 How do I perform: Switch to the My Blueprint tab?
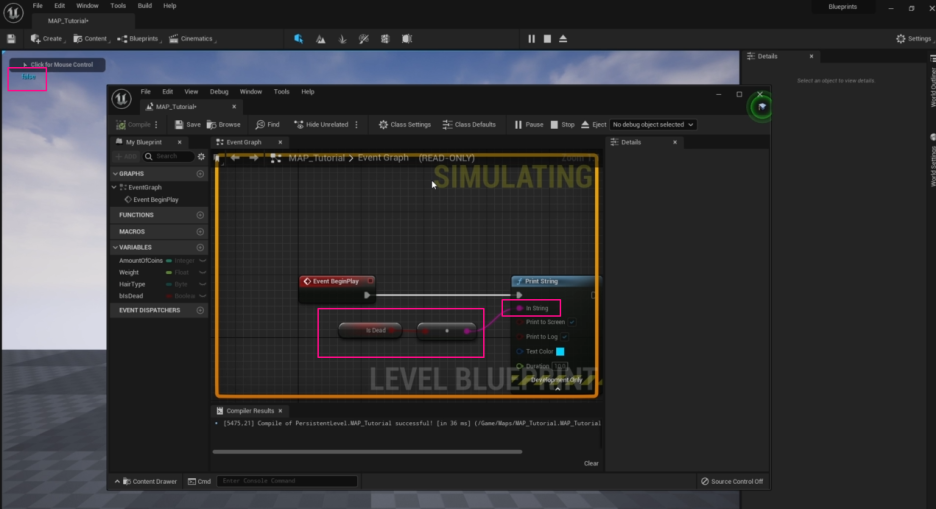[144, 143]
